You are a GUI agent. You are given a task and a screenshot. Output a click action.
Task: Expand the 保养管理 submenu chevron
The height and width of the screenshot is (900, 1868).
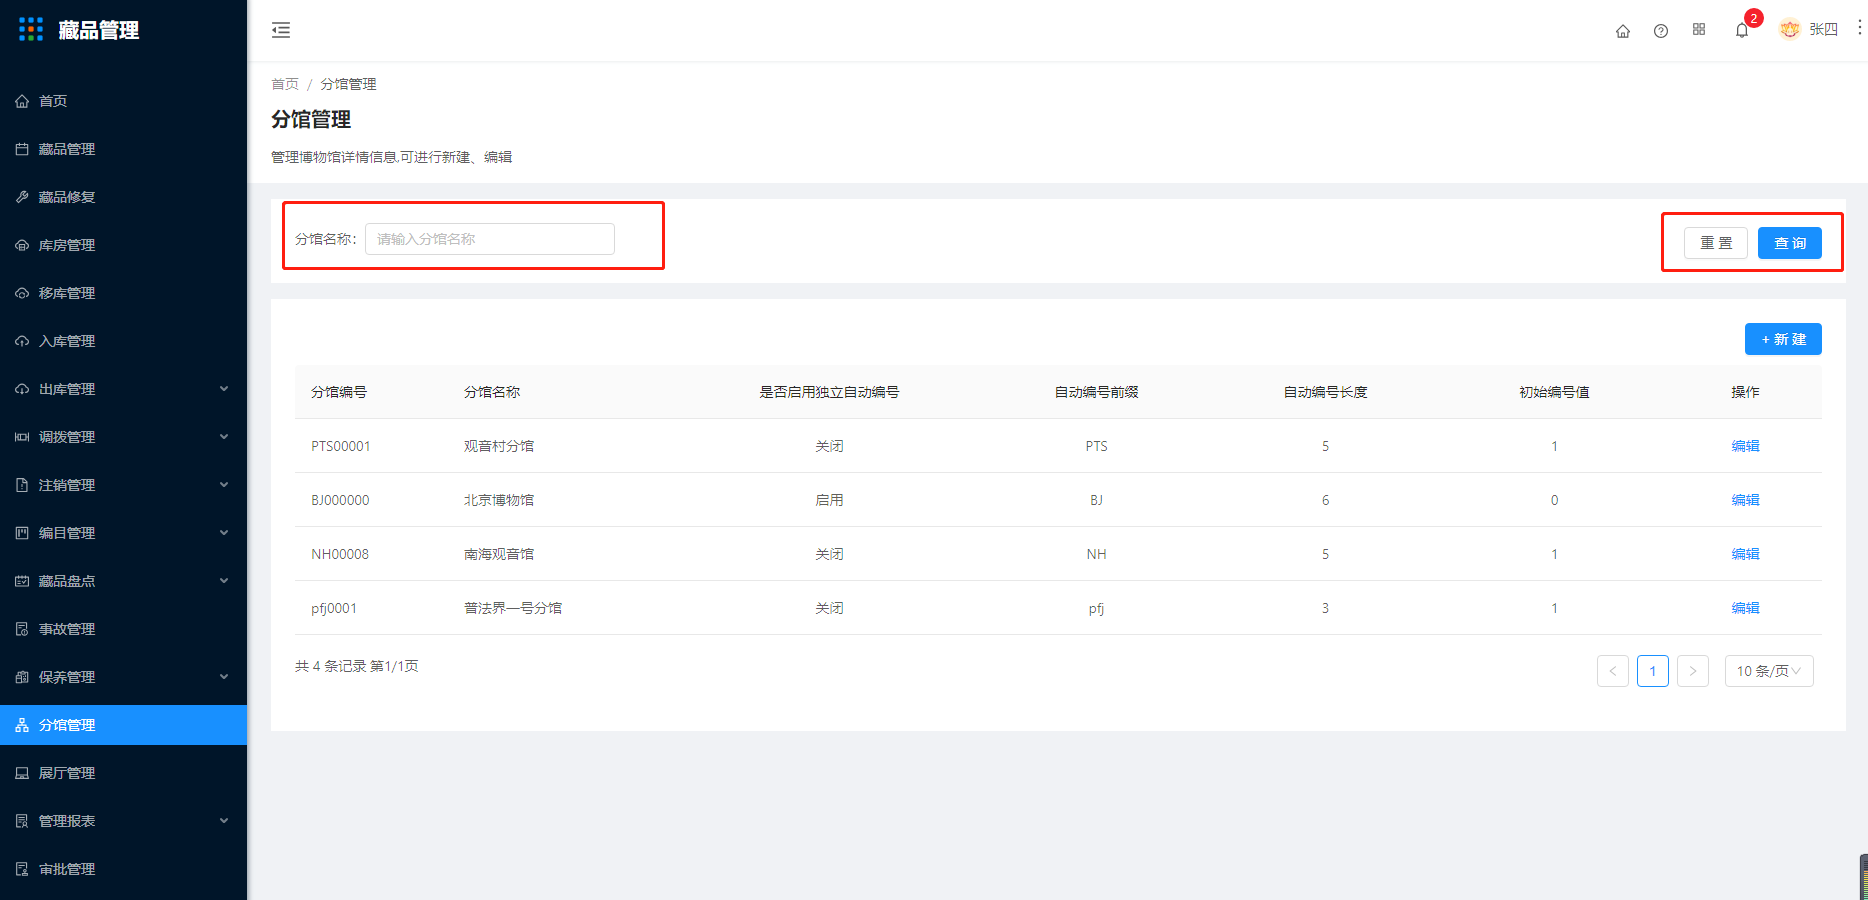pyautogui.click(x=224, y=677)
